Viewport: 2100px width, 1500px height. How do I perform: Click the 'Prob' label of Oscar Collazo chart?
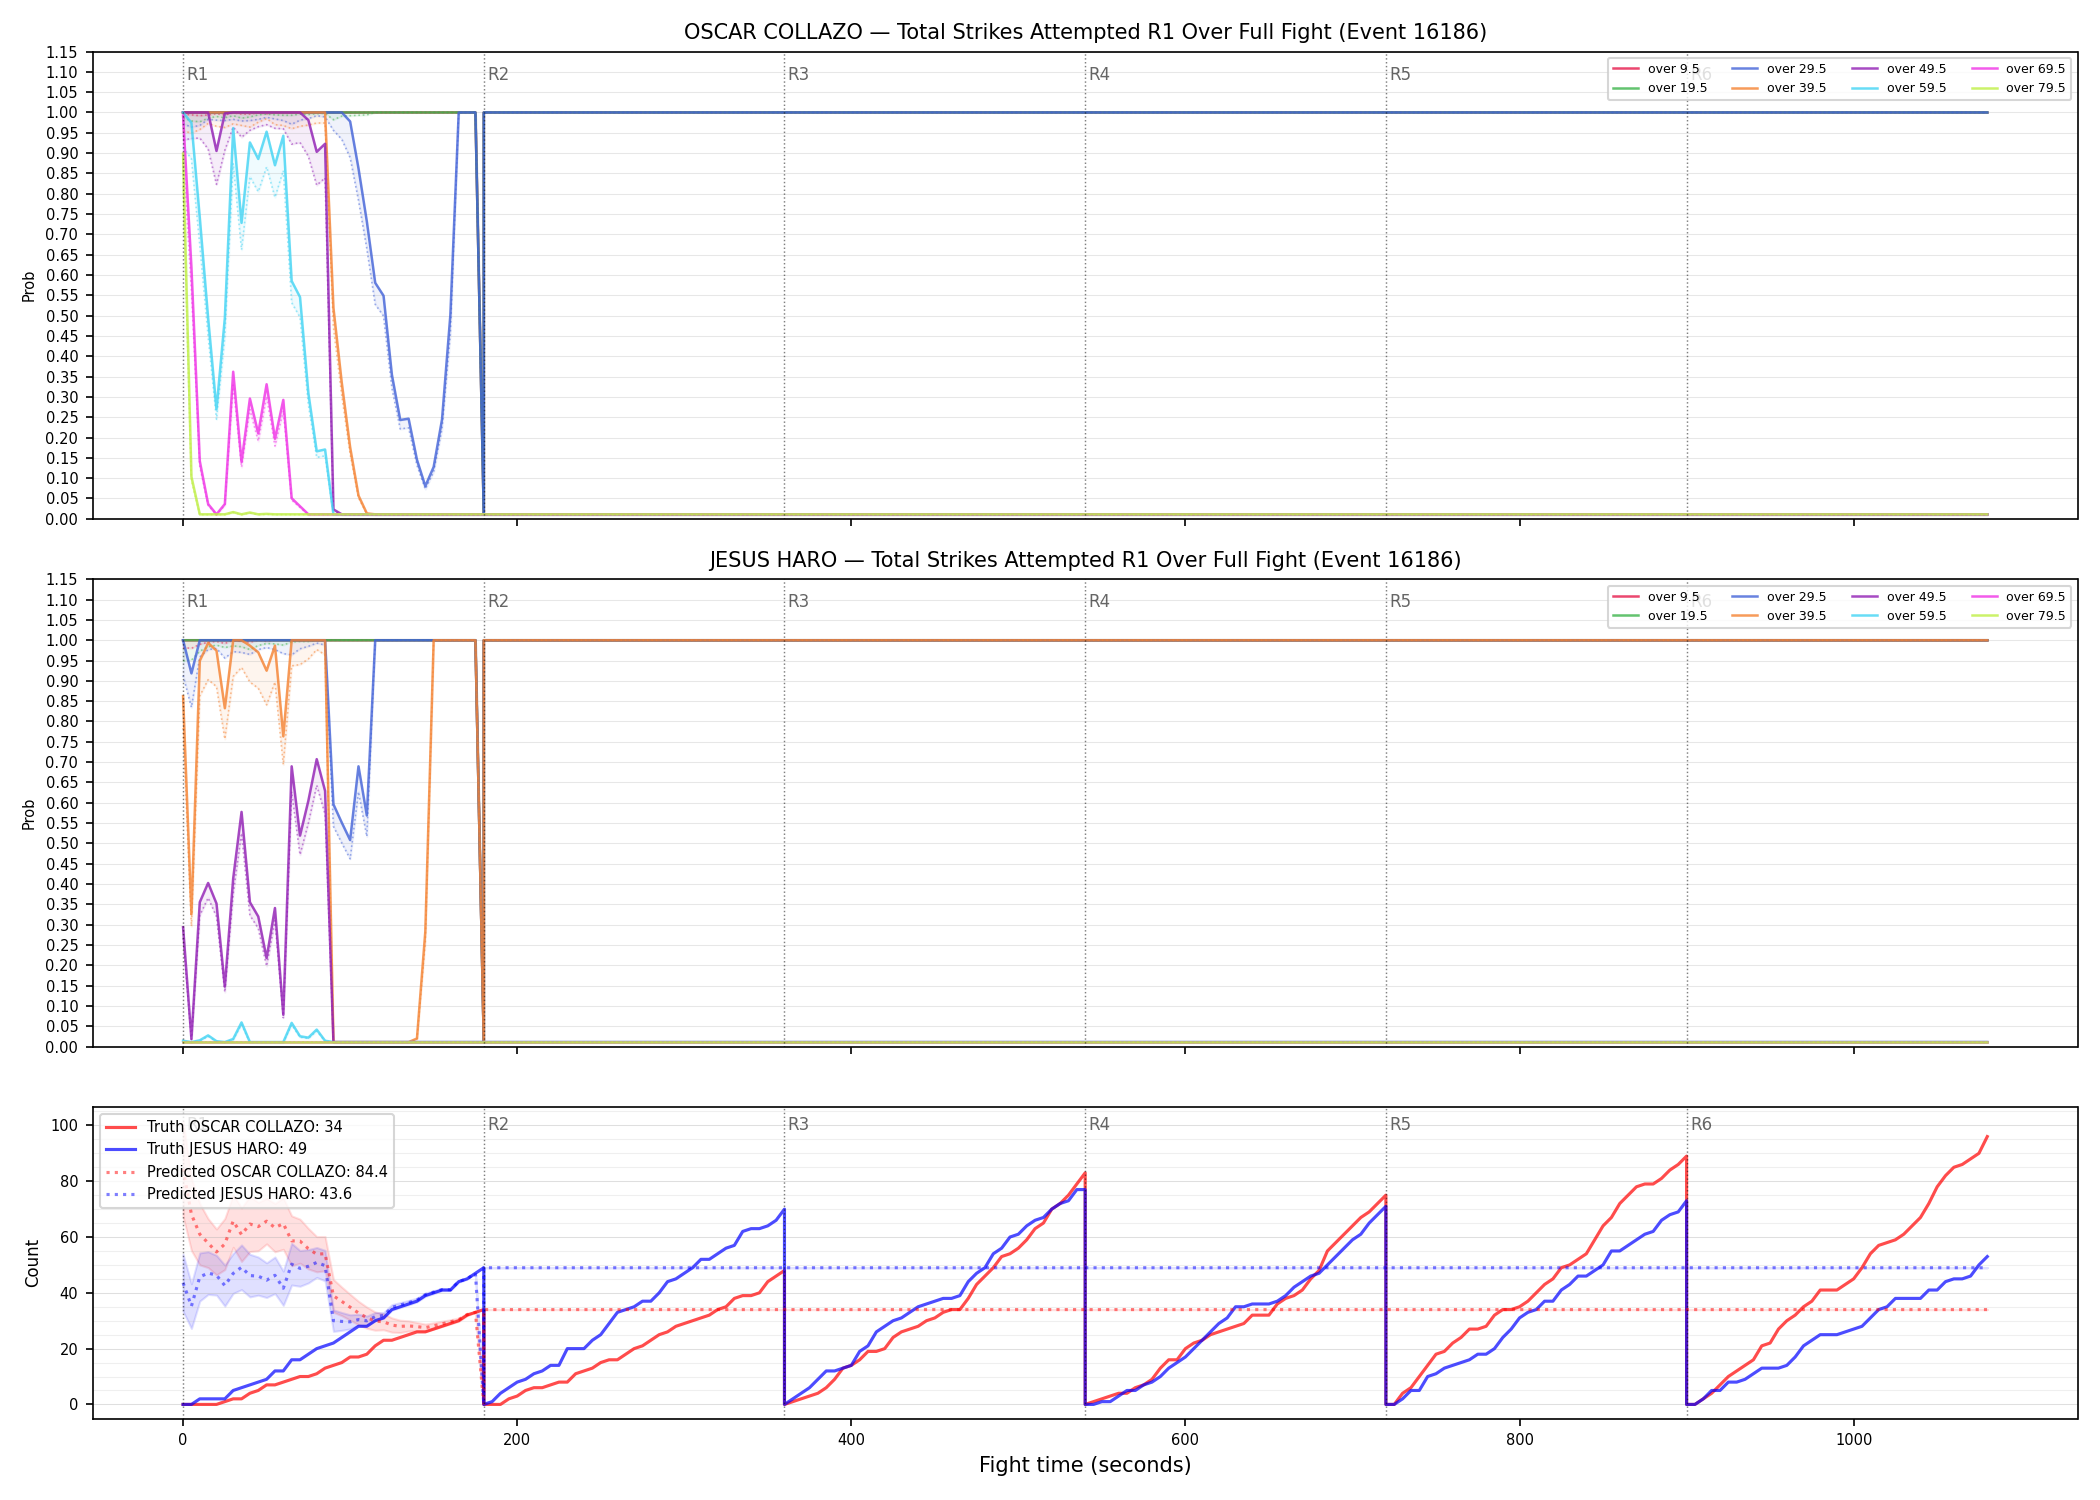(29, 286)
